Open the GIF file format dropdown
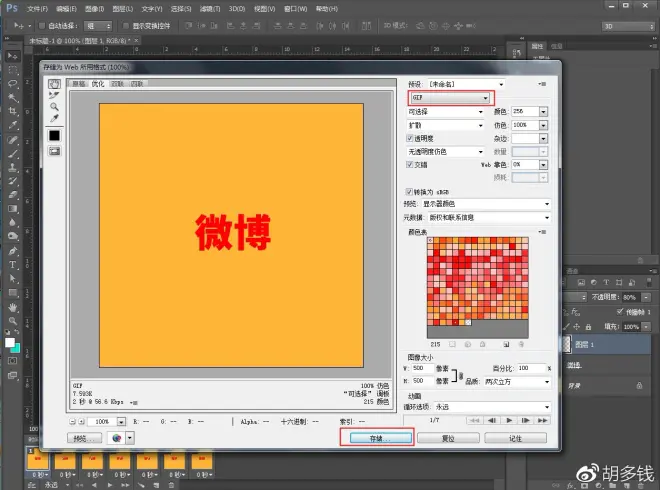The width and height of the screenshot is (660, 490). pos(450,98)
